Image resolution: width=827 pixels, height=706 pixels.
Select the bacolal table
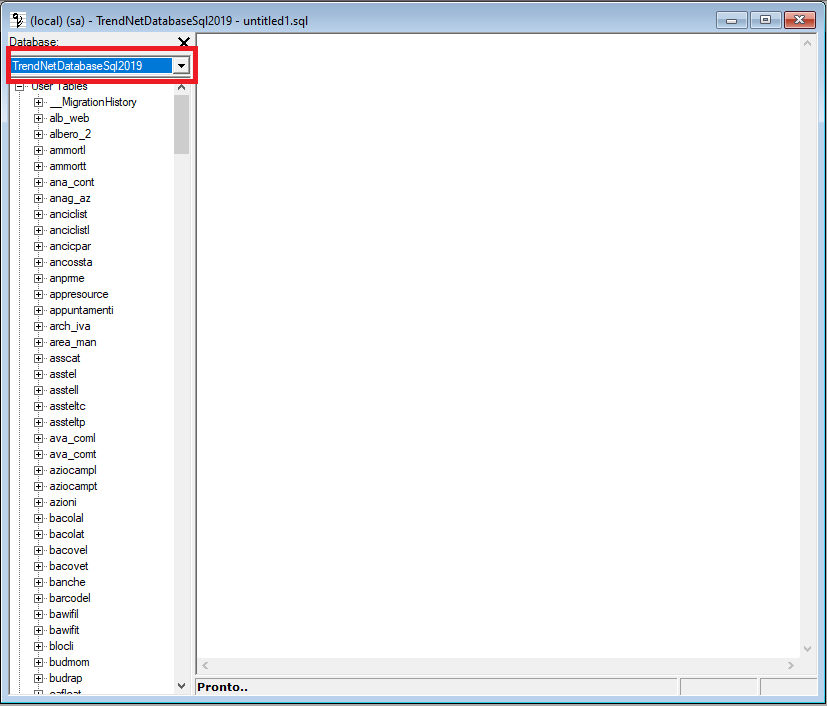pos(66,518)
